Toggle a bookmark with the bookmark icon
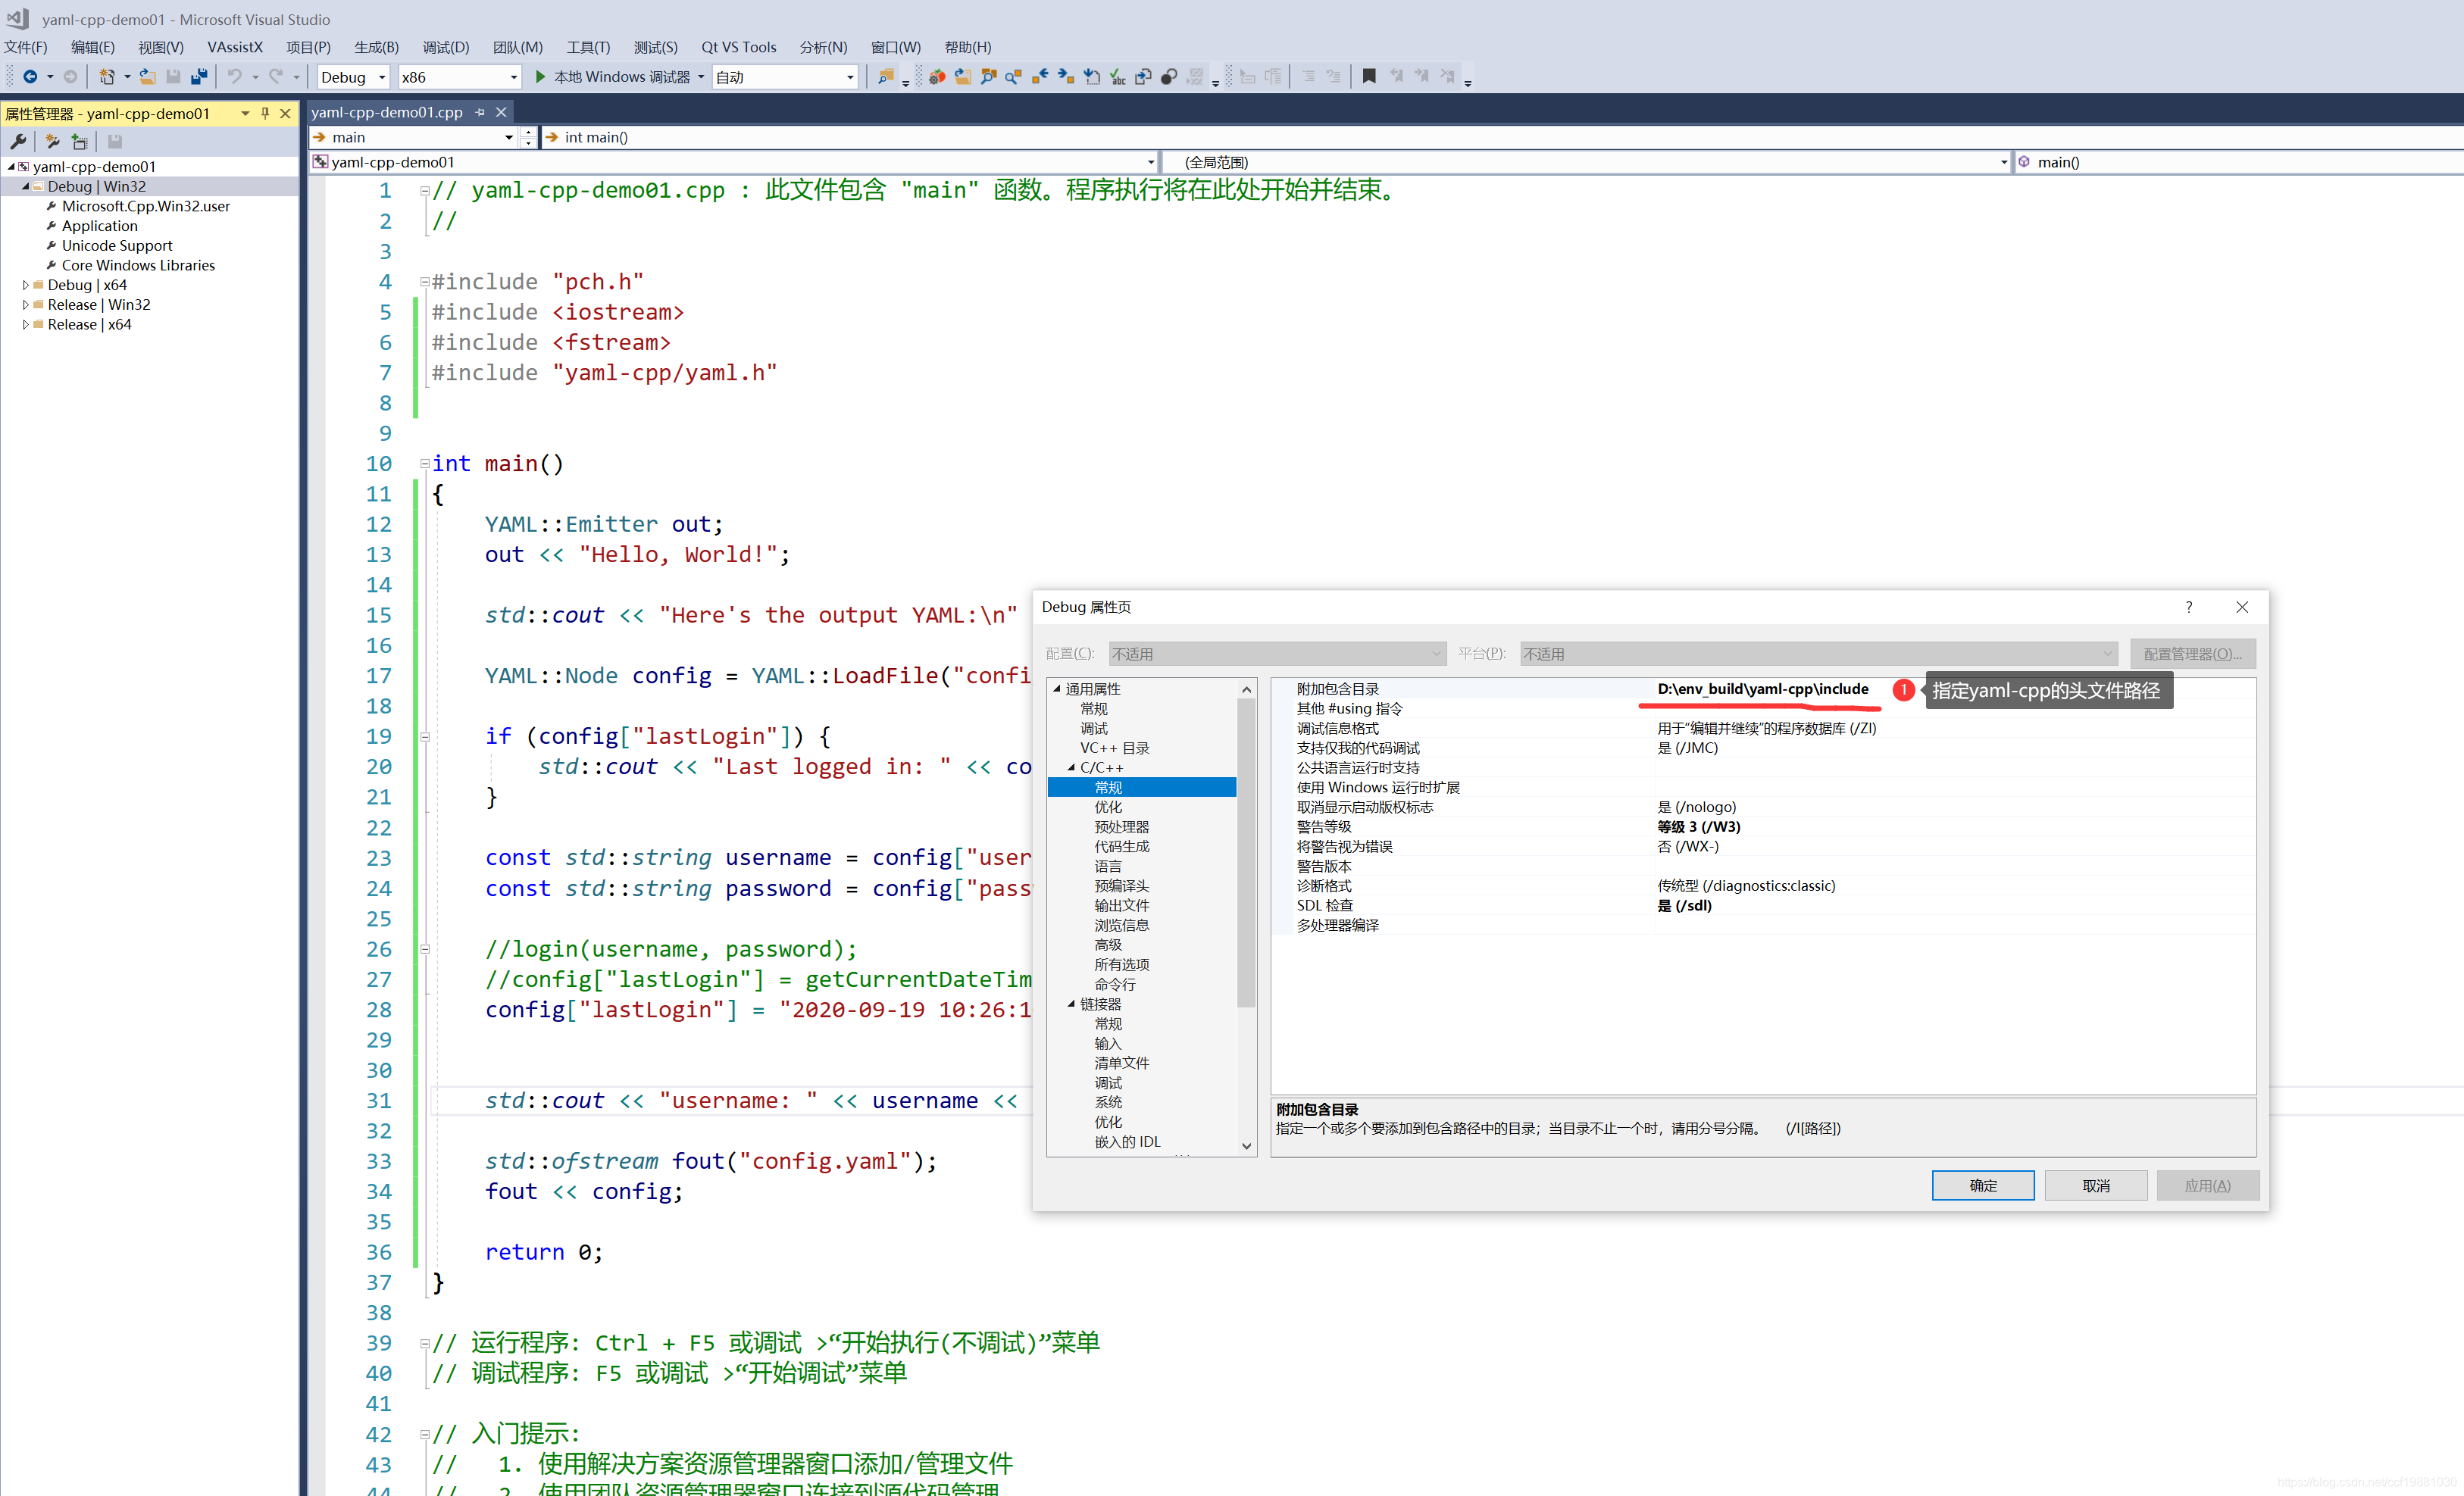This screenshot has height=1496, width=2464. click(1369, 76)
